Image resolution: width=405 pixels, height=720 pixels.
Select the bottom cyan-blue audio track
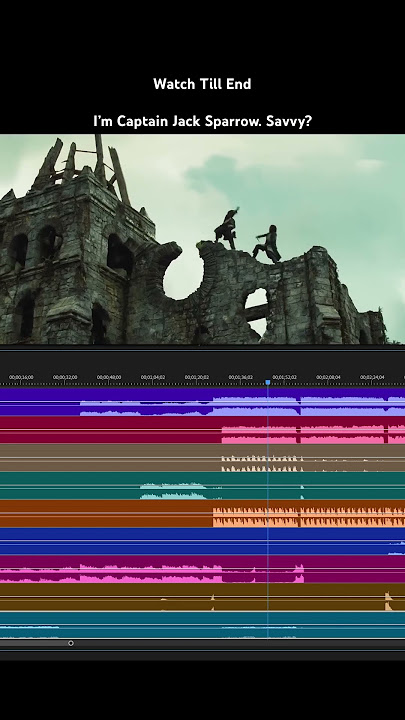pos(202,624)
